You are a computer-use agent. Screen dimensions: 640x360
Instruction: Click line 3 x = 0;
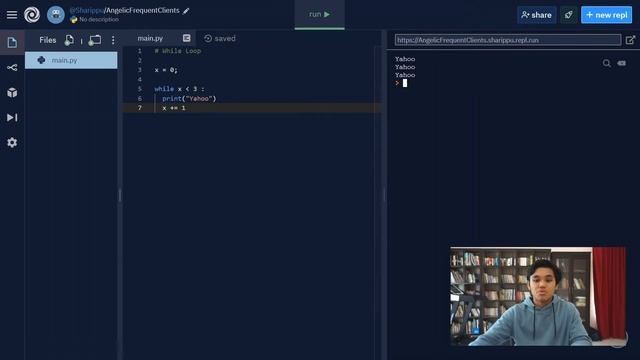[x=166, y=70]
